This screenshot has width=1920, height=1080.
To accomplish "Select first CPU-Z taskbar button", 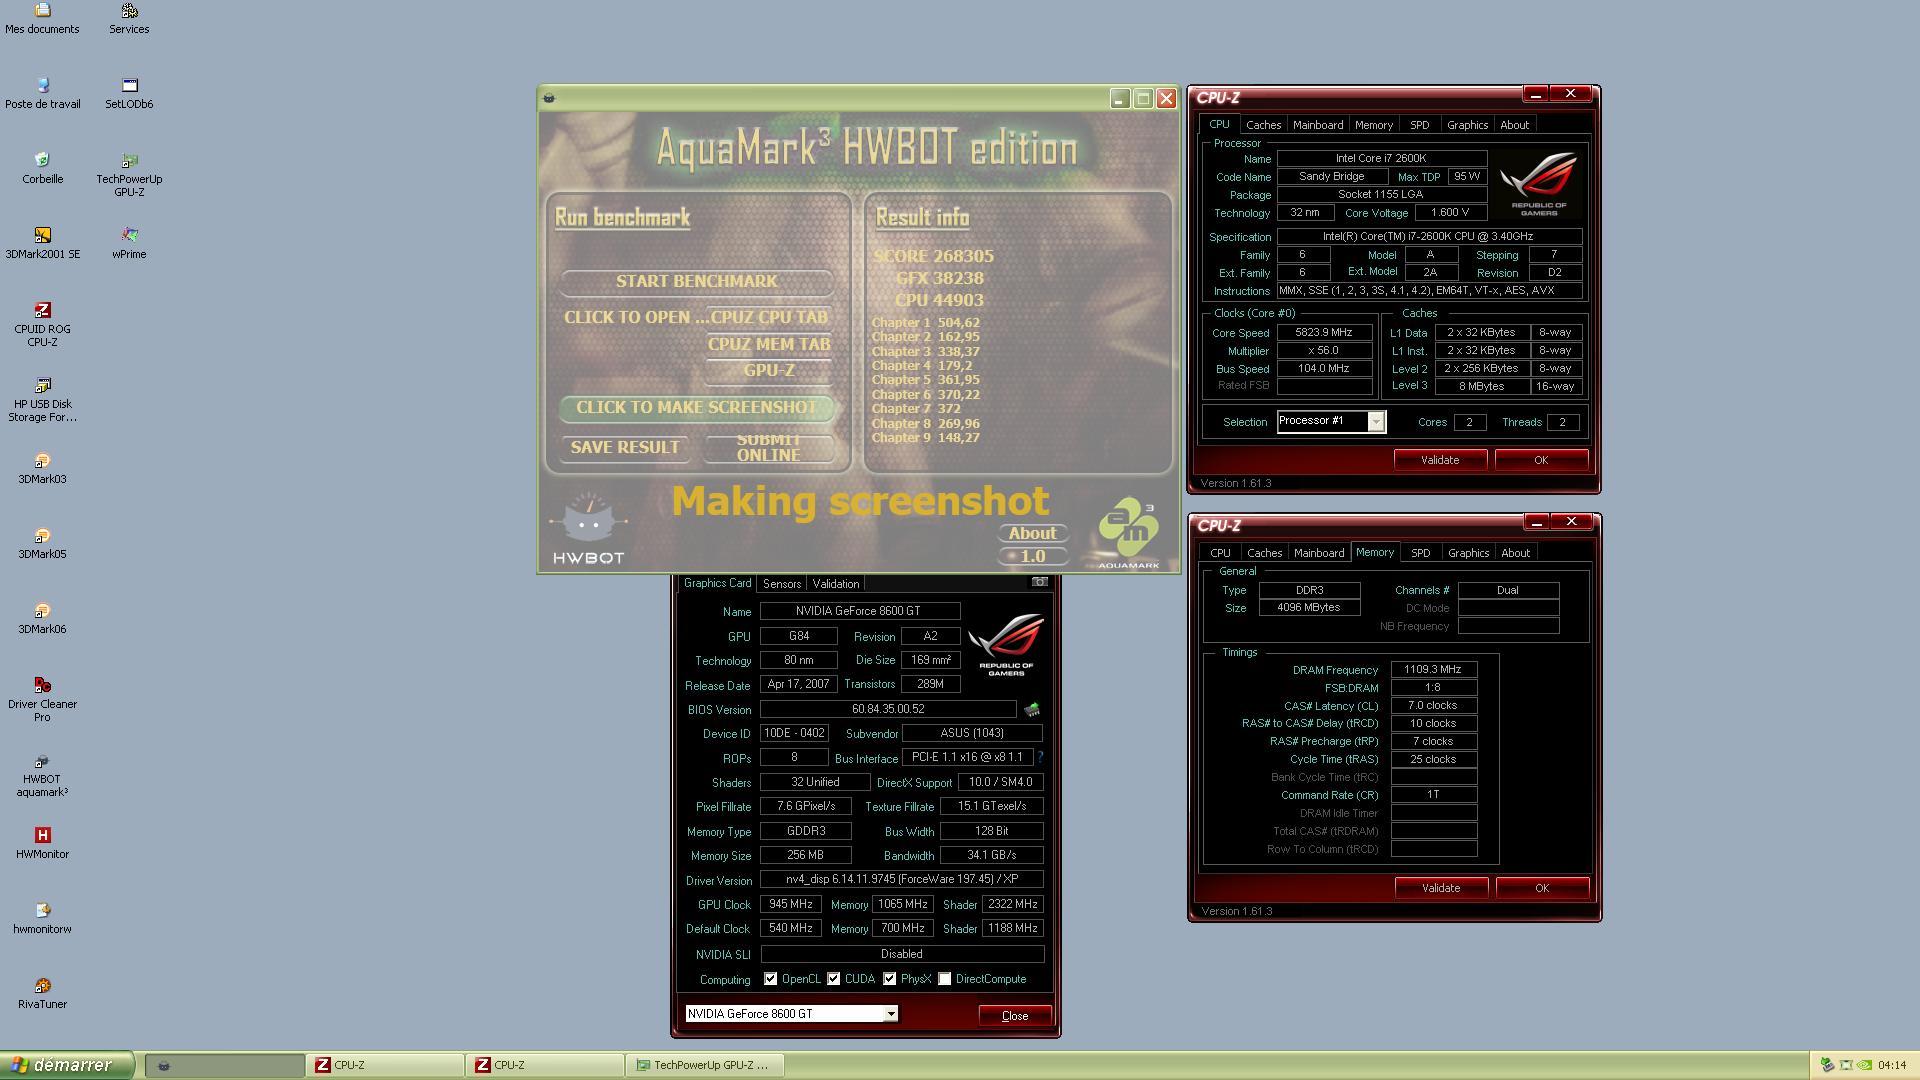I will (385, 1066).
